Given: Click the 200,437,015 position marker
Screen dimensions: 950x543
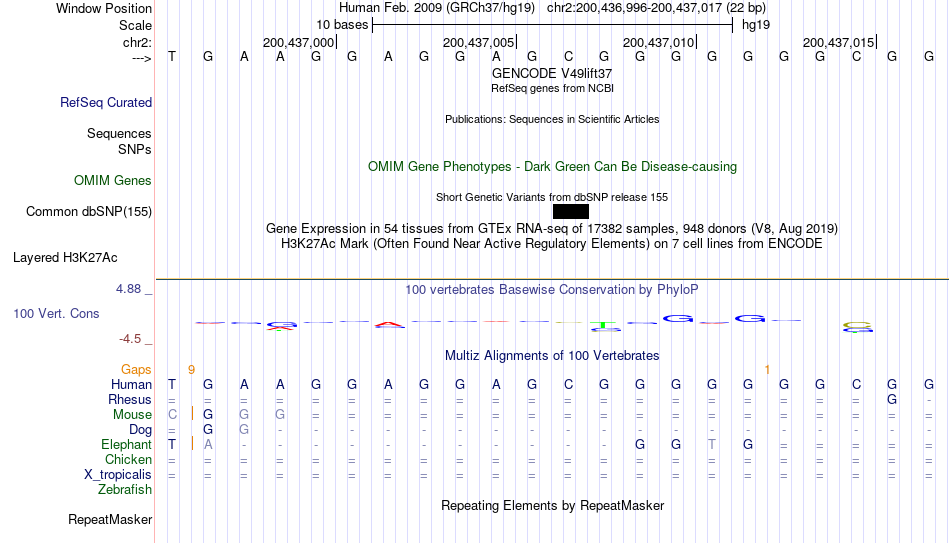Looking at the screenshot, I should tap(839, 42).
